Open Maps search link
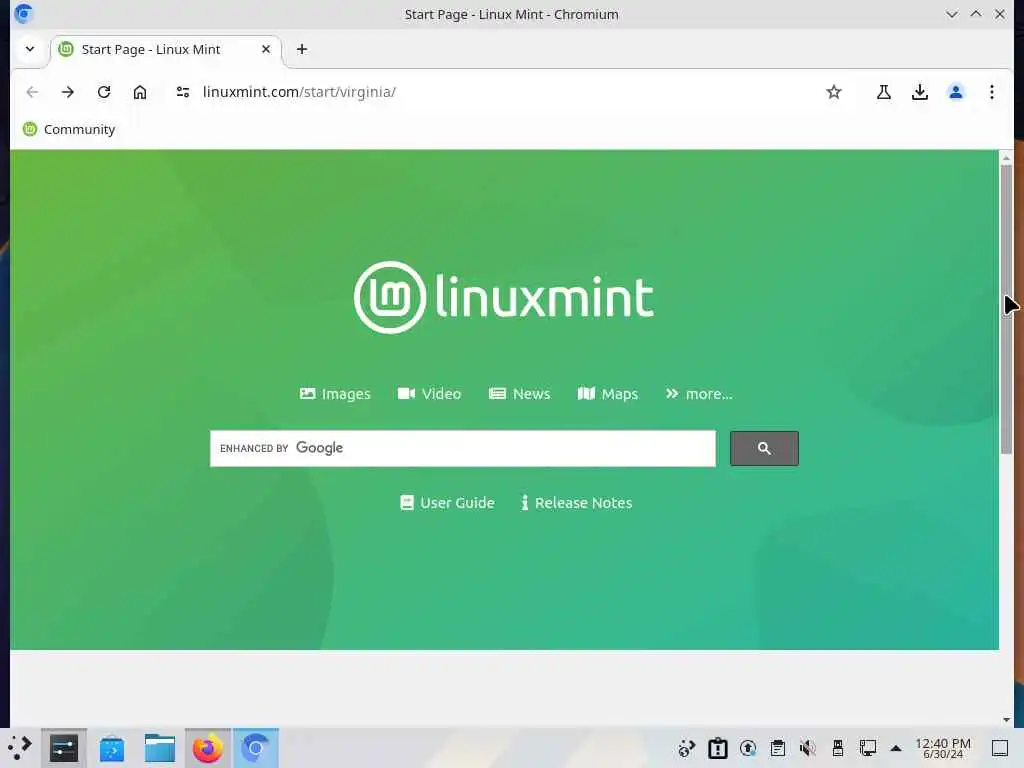This screenshot has width=1024, height=768. click(x=607, y=394)
